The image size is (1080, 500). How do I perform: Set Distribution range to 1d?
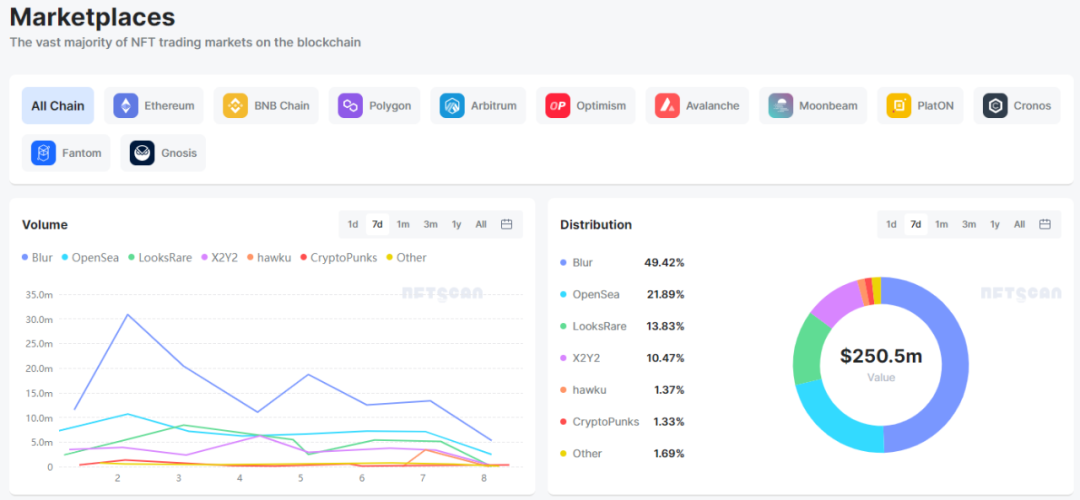[891, 224]
